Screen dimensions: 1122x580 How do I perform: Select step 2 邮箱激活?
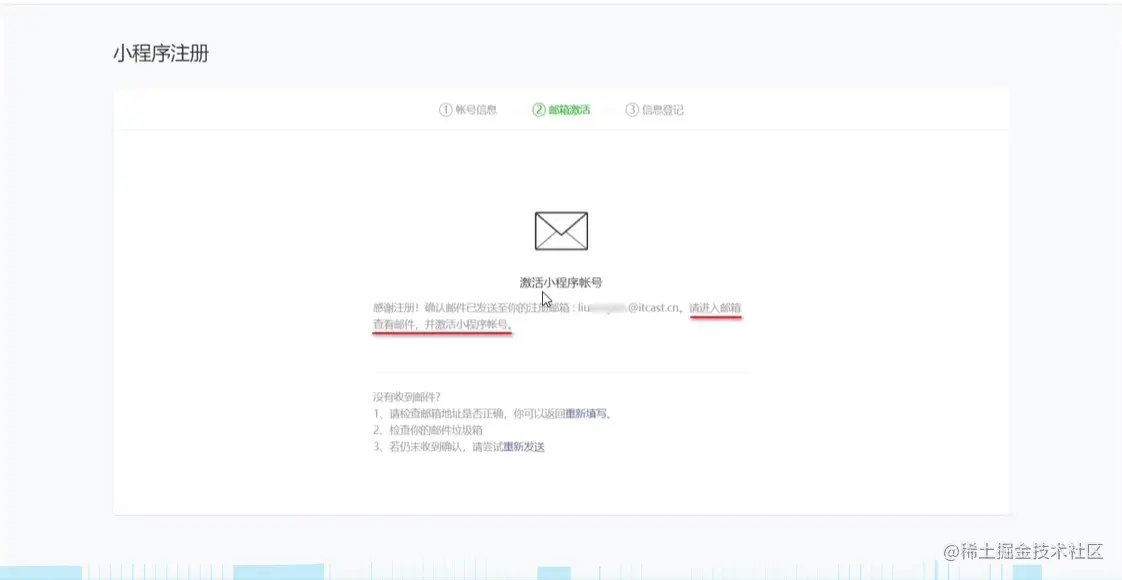pos(561,110)
